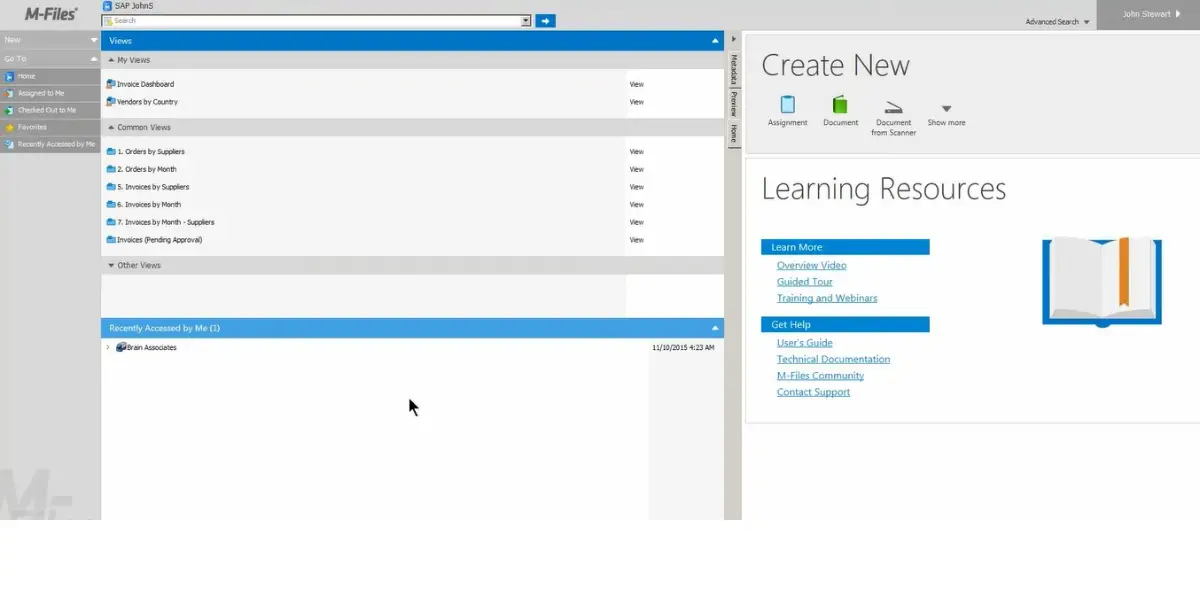Create a new Document

point(840,110)
